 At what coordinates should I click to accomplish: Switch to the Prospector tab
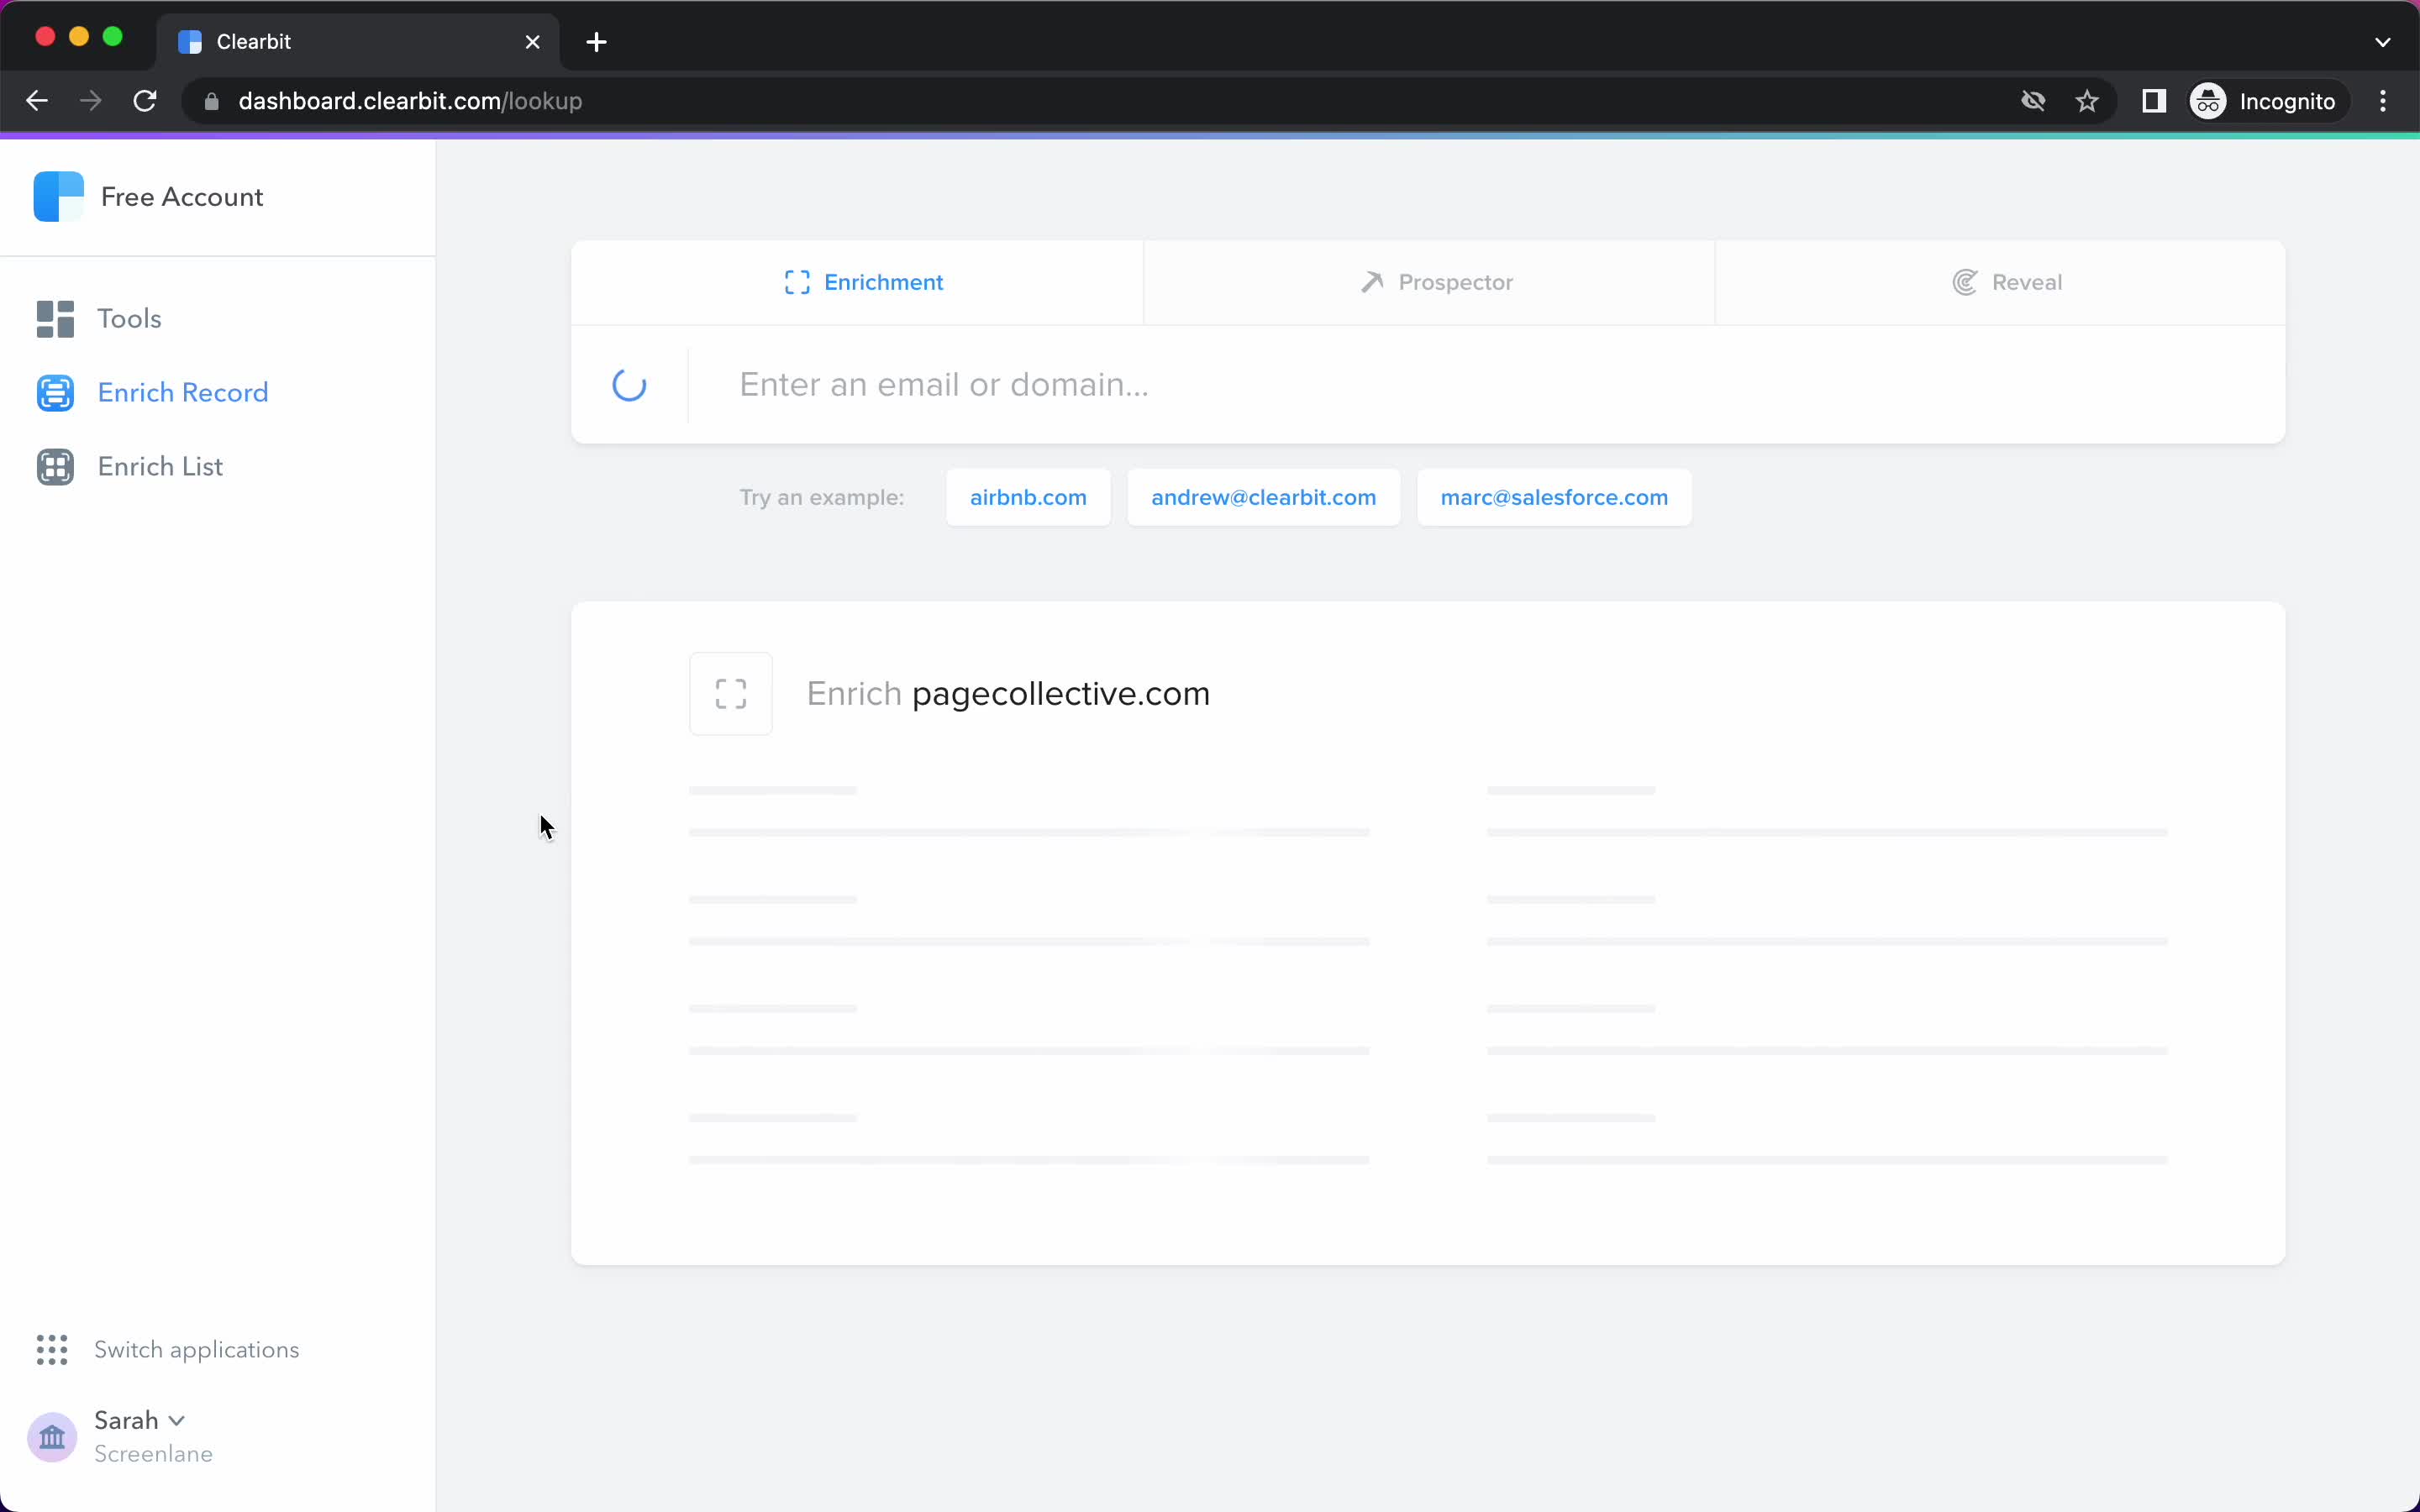[x=1429, y=283]
